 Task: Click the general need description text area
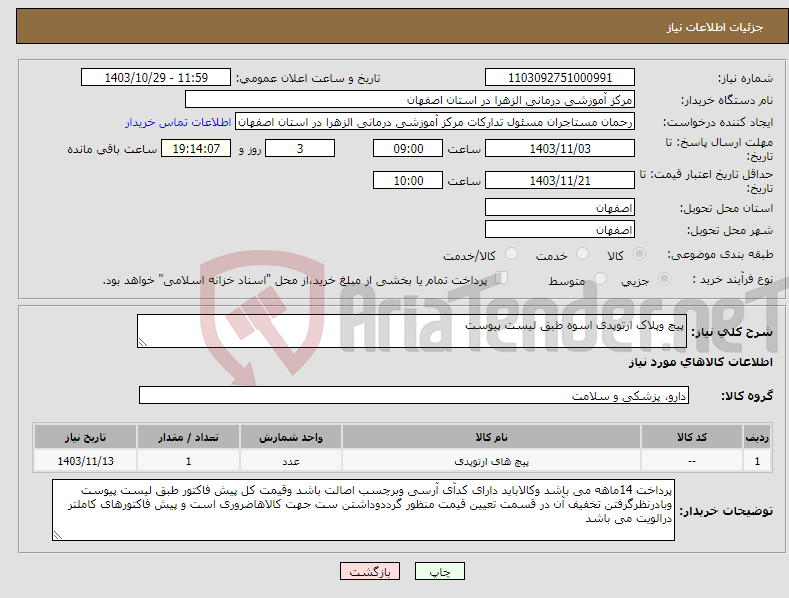(412, 331)
